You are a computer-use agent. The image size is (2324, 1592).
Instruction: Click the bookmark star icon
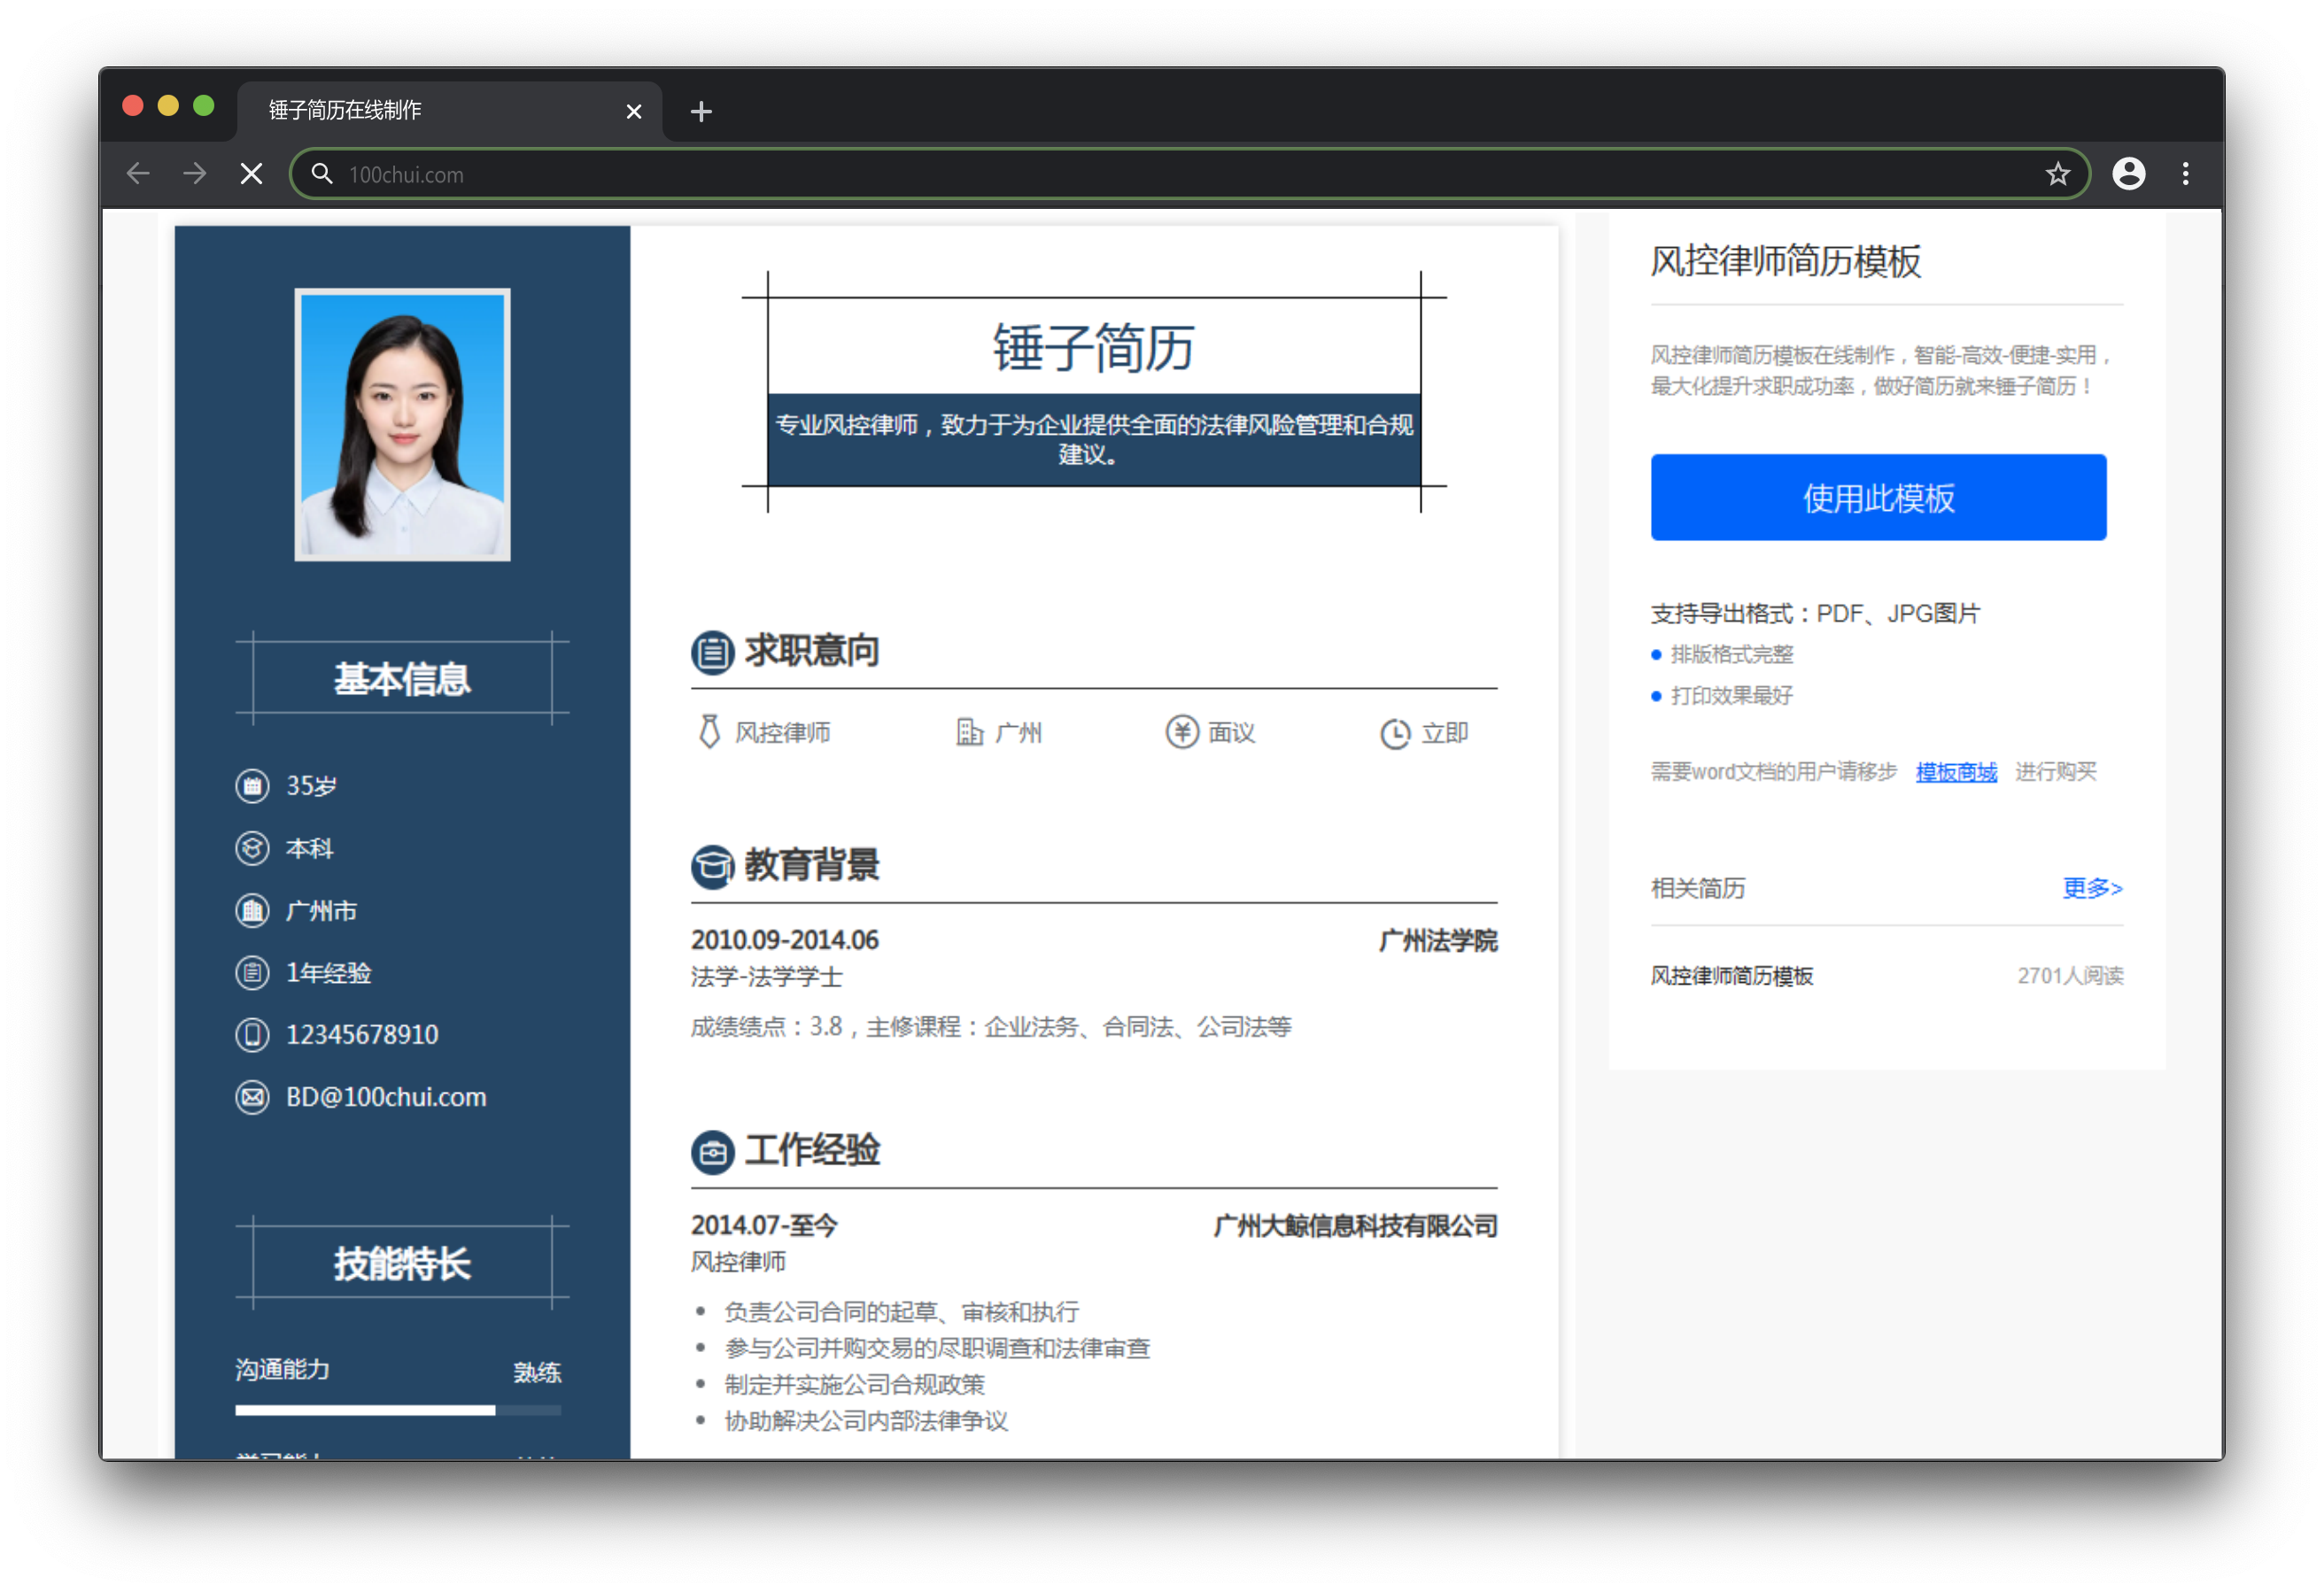(2056, 174)
